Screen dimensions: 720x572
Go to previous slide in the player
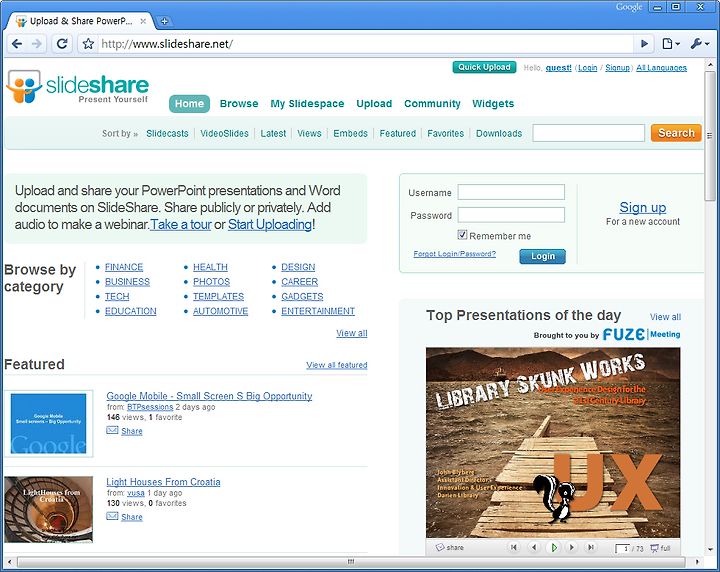[534, 547]
